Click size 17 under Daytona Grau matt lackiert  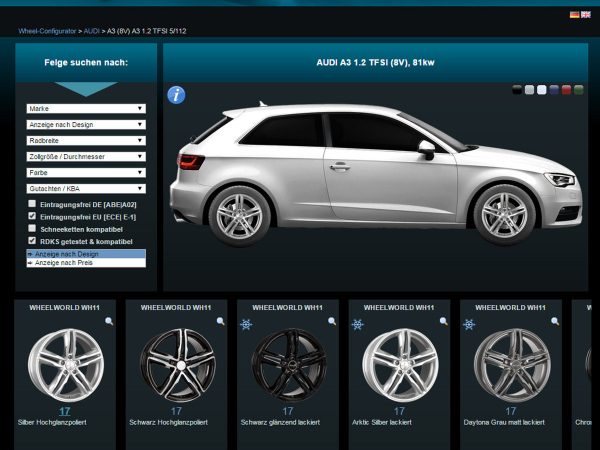point(511,411)
